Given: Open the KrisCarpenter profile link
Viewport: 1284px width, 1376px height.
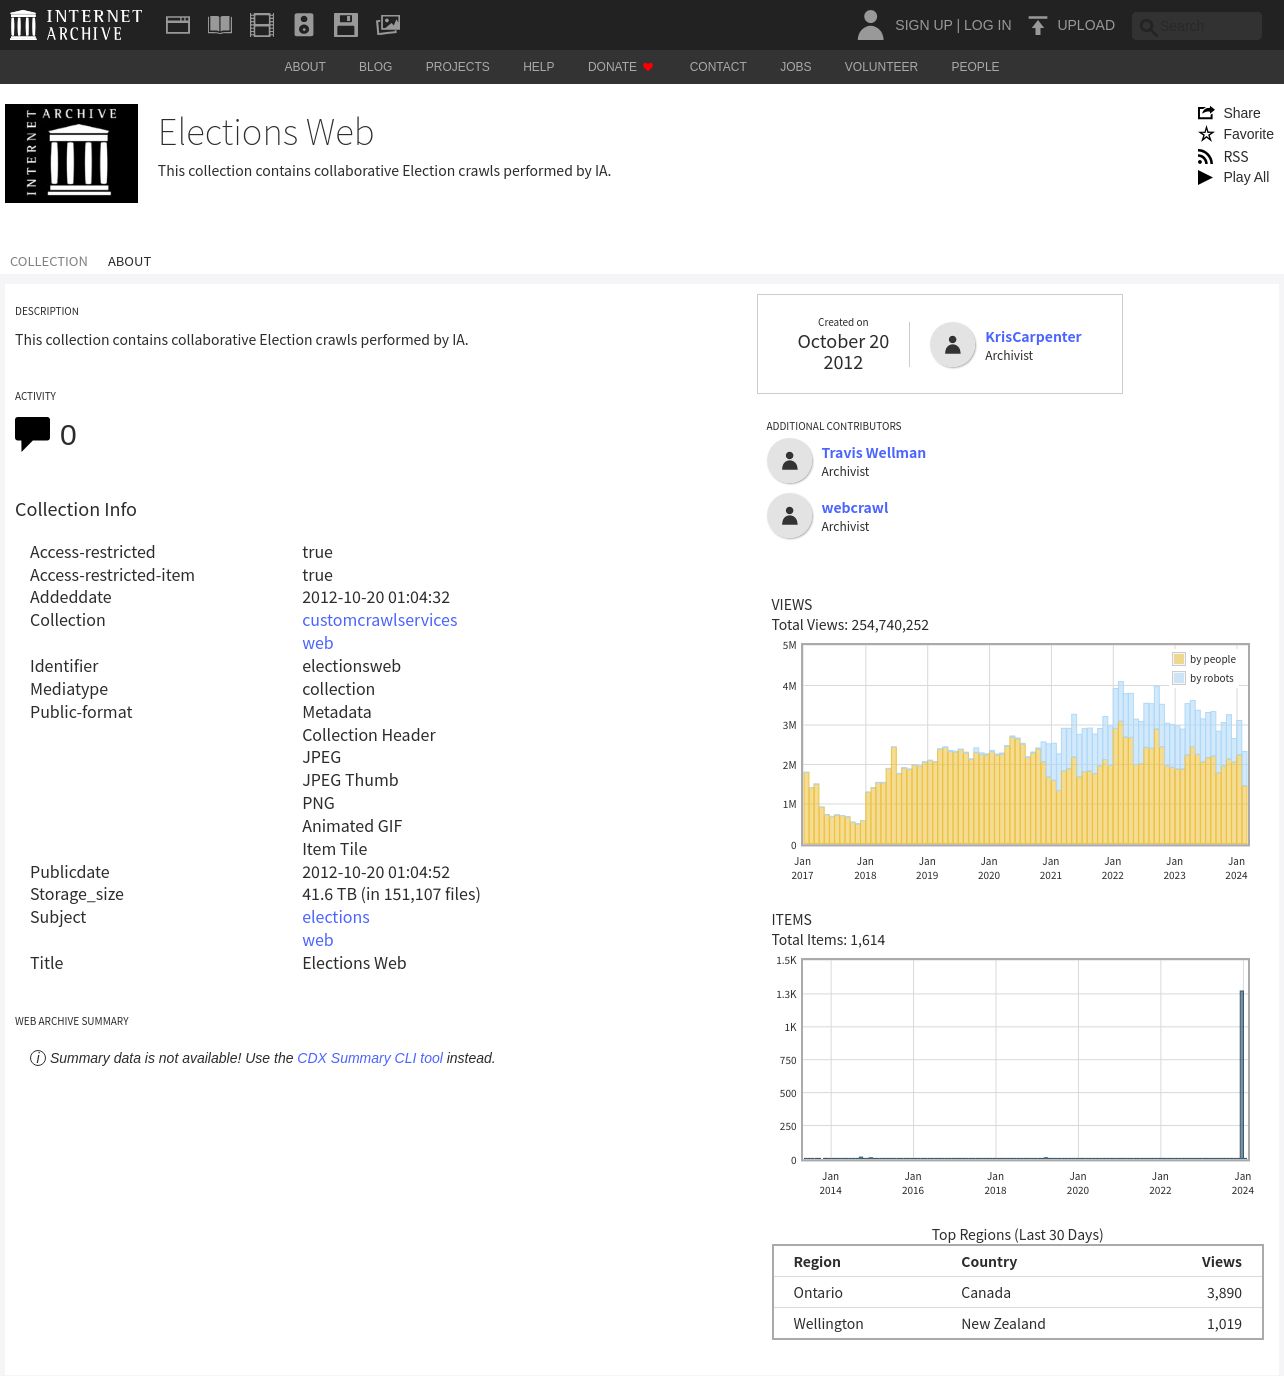Looking at the screenshot, I should [1033, 337].
